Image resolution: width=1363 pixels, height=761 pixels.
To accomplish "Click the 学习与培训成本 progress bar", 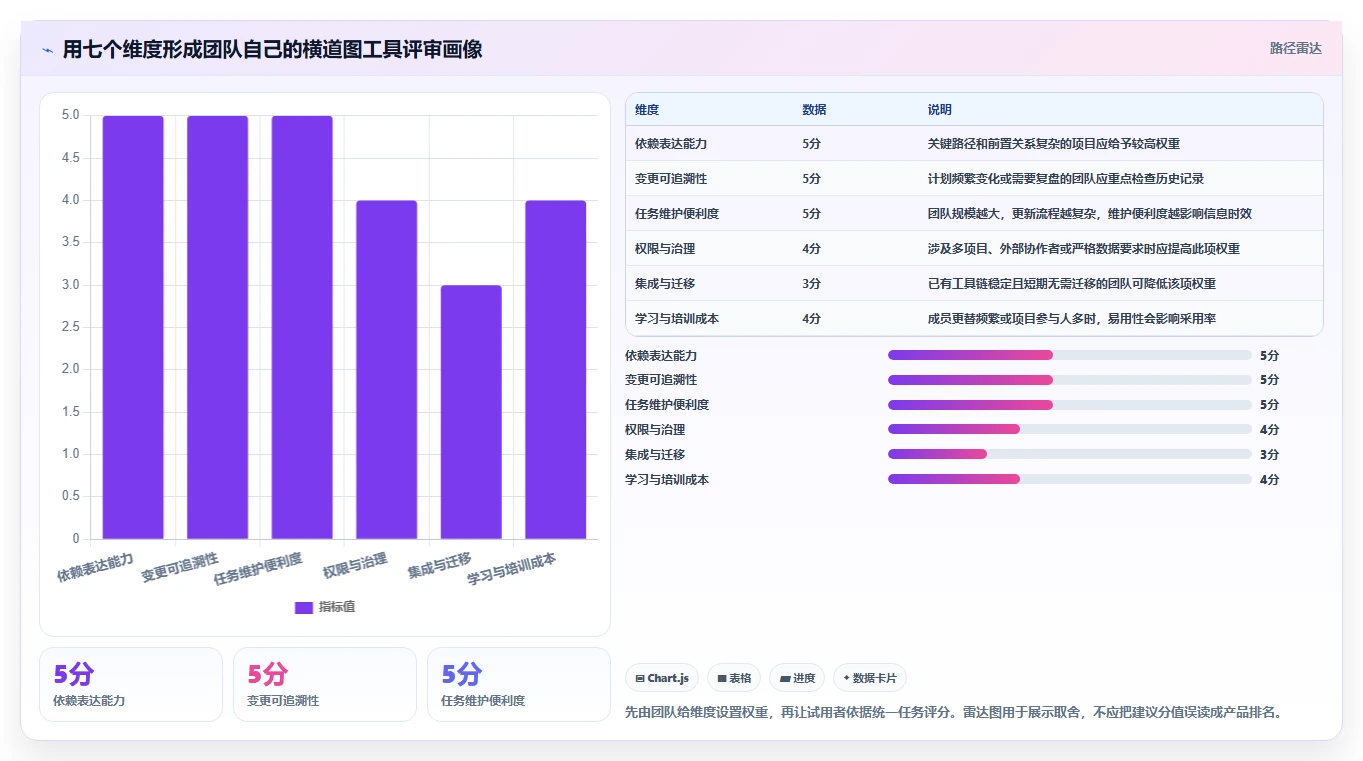I will point(1070,480).
